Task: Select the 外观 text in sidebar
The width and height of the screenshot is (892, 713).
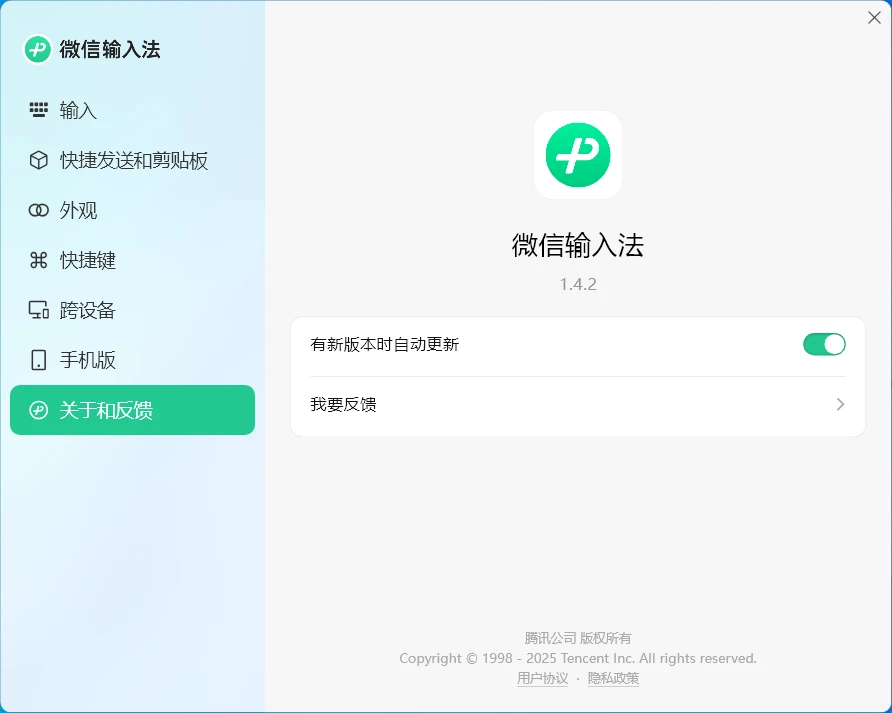Action: (78, 210)
